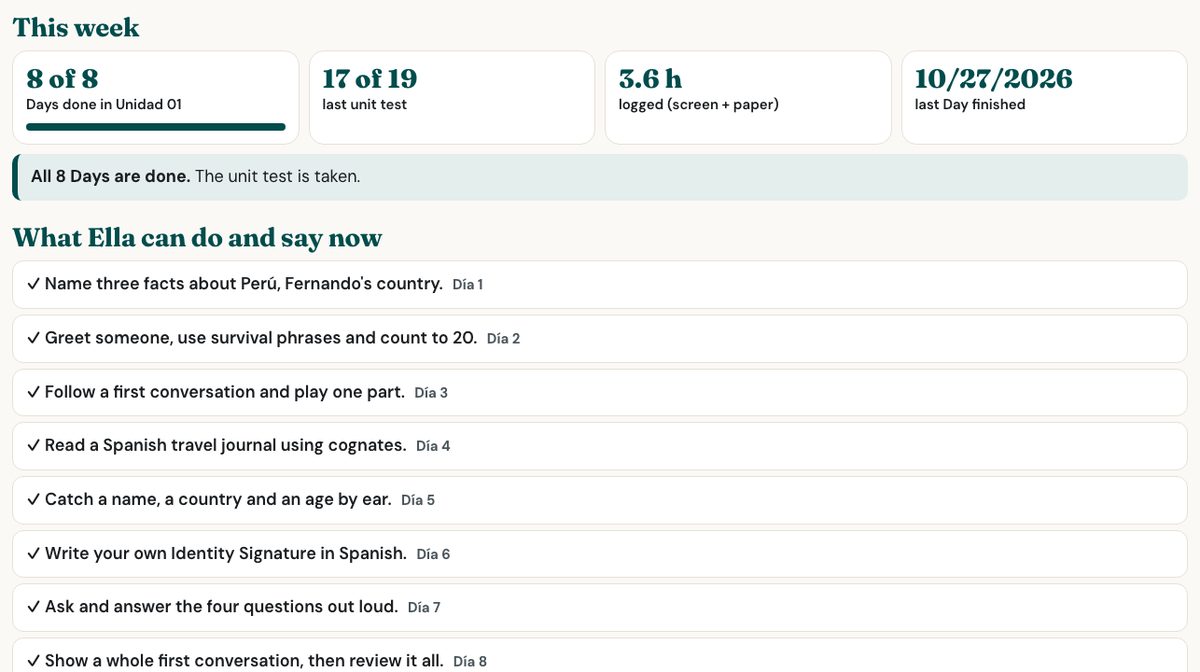This screenshot has width=1200, height=672.
Task: Click the checkmark next to Greet someone row
Action: coord(33,338)
